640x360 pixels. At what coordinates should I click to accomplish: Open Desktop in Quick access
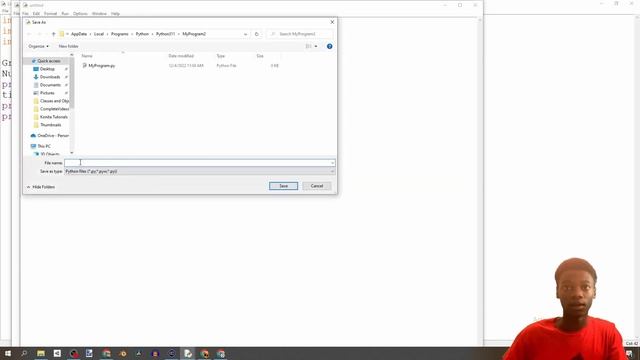coord(47,69)
